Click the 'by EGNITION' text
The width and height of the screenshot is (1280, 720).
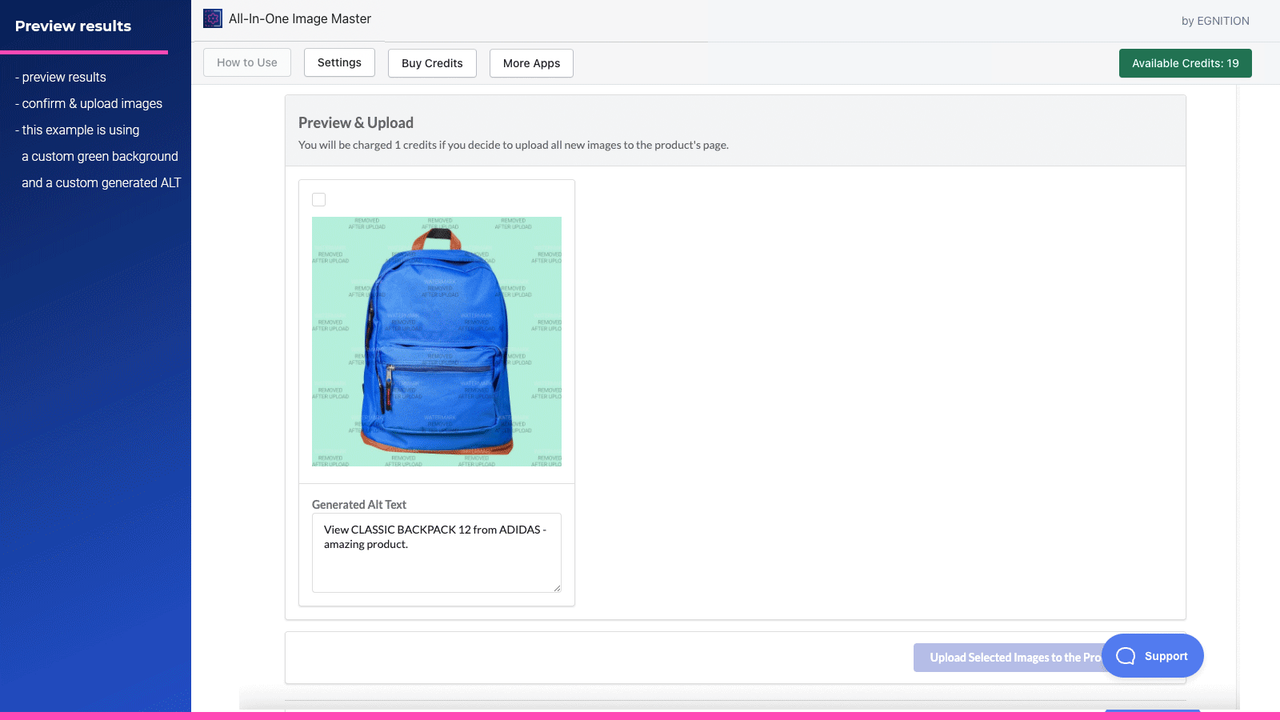point(1215,21)
